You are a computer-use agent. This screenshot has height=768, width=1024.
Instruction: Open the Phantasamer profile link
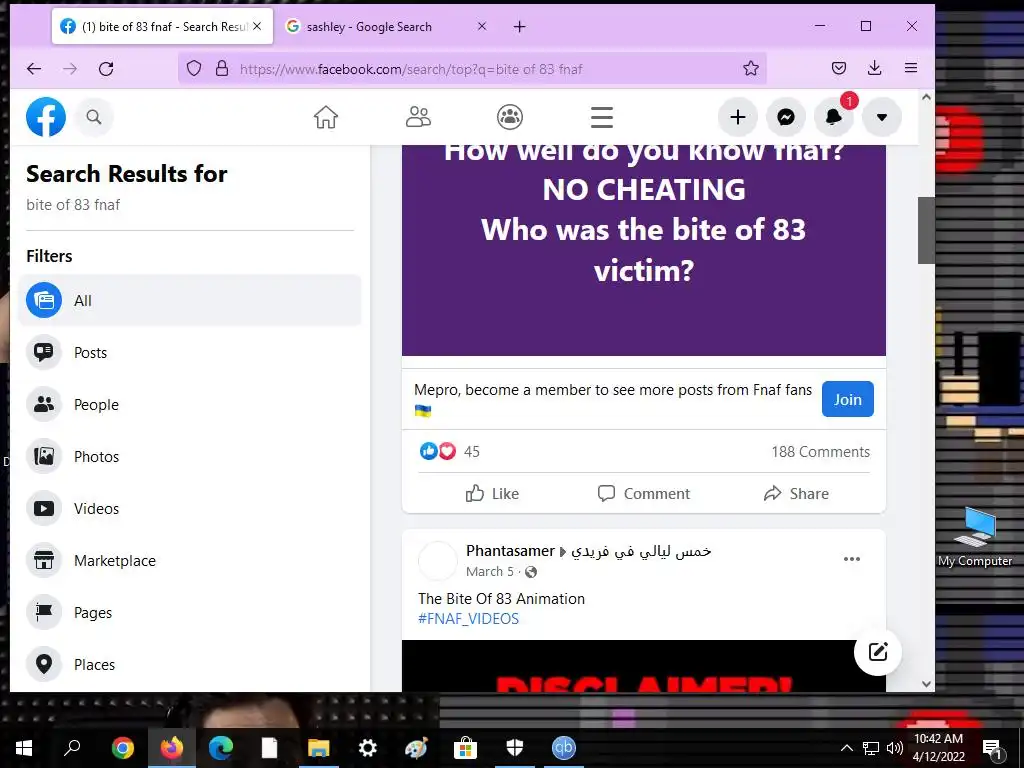(510, 551)
